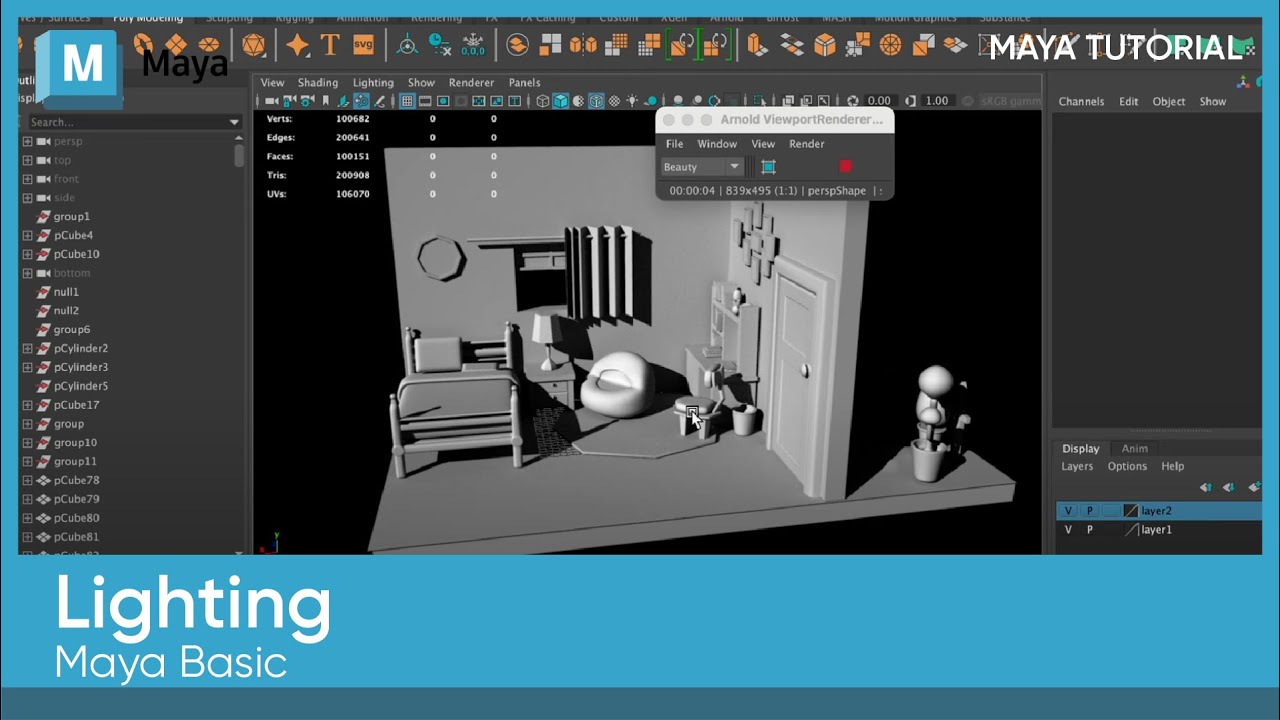The image size is (1280, 720).
Task: Open Options menu in layer editor
Action: (x=1127, y=466)
